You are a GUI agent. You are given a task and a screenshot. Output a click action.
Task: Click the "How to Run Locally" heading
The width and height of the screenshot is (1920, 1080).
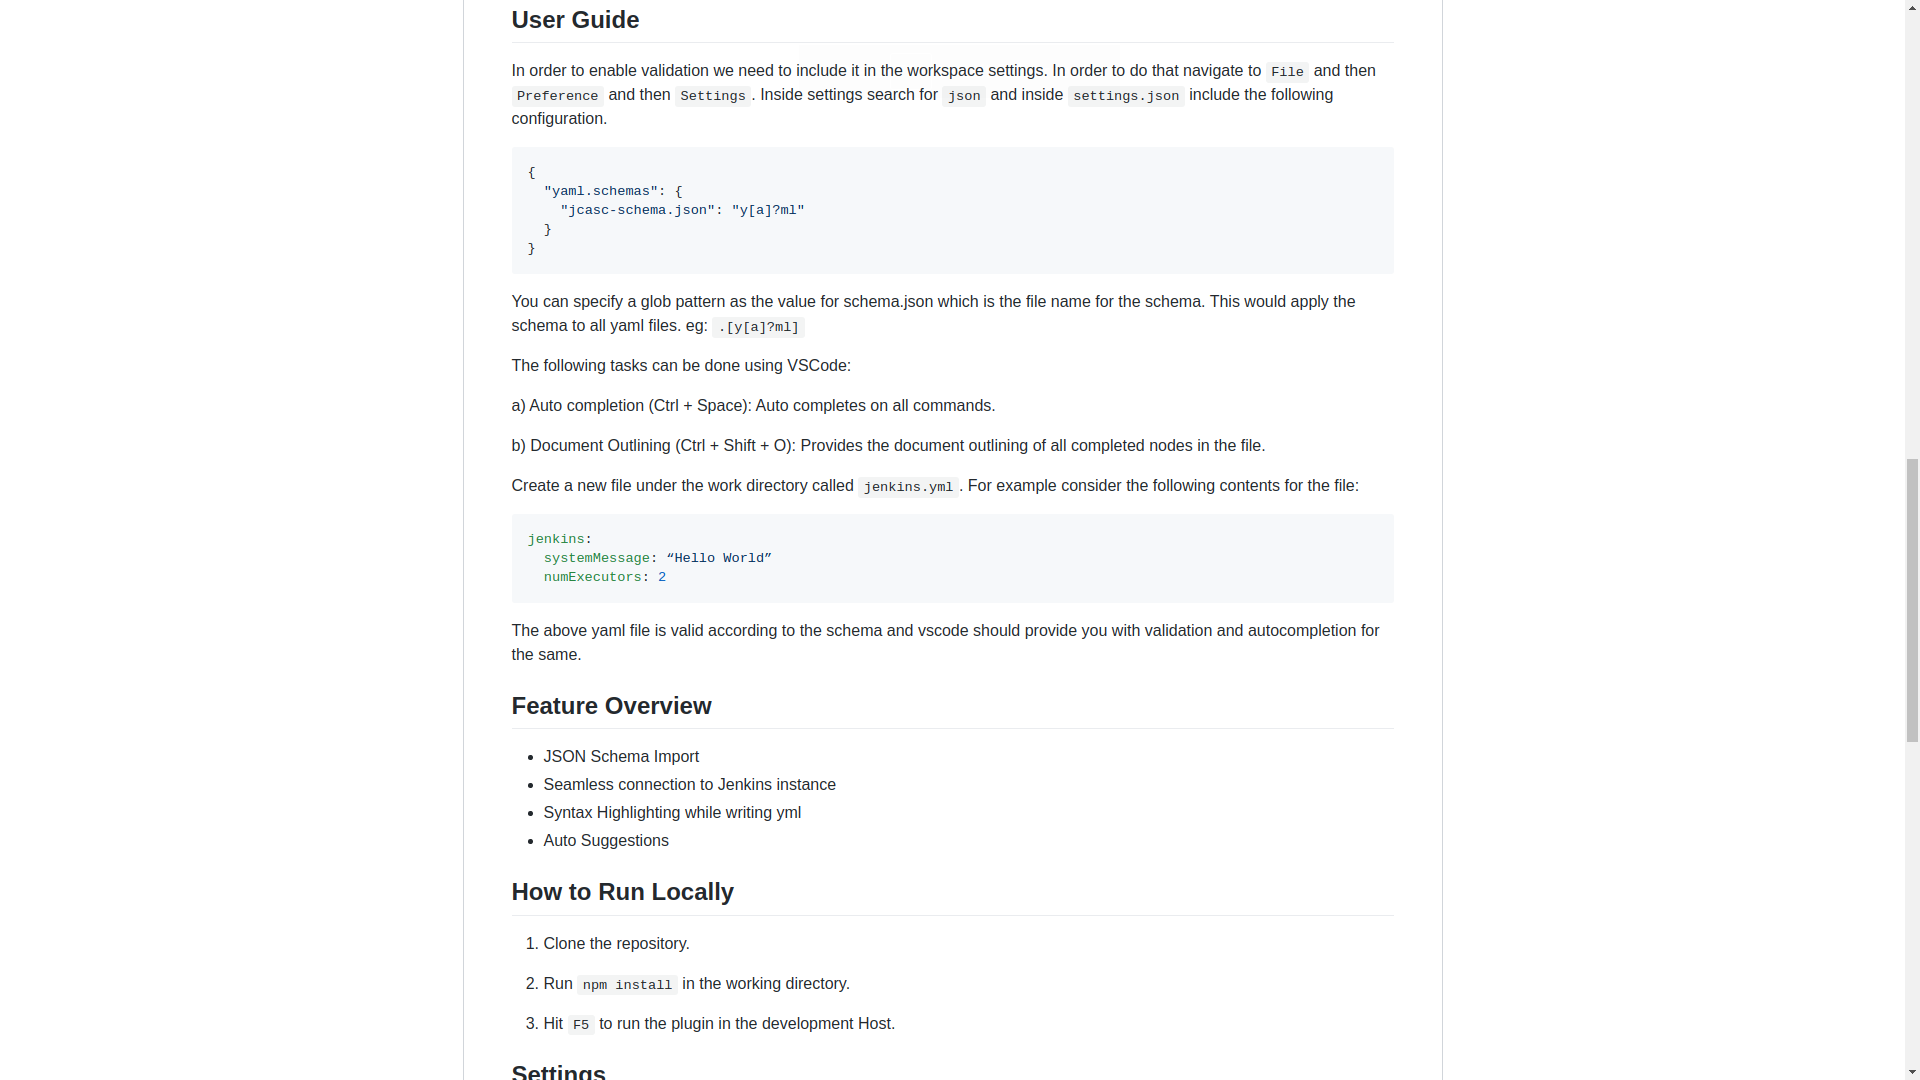(x=622, y=892)
